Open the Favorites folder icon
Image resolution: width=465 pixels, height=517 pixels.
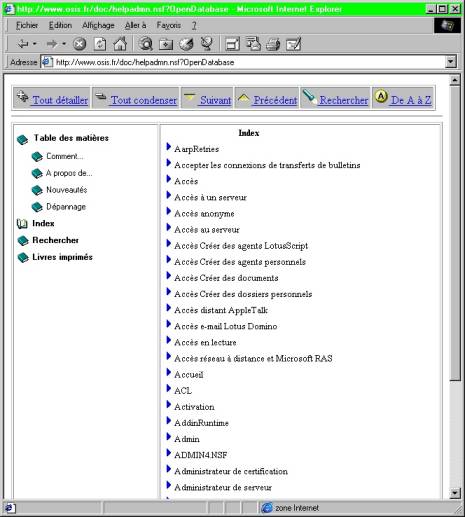click(x=166, y=44)
